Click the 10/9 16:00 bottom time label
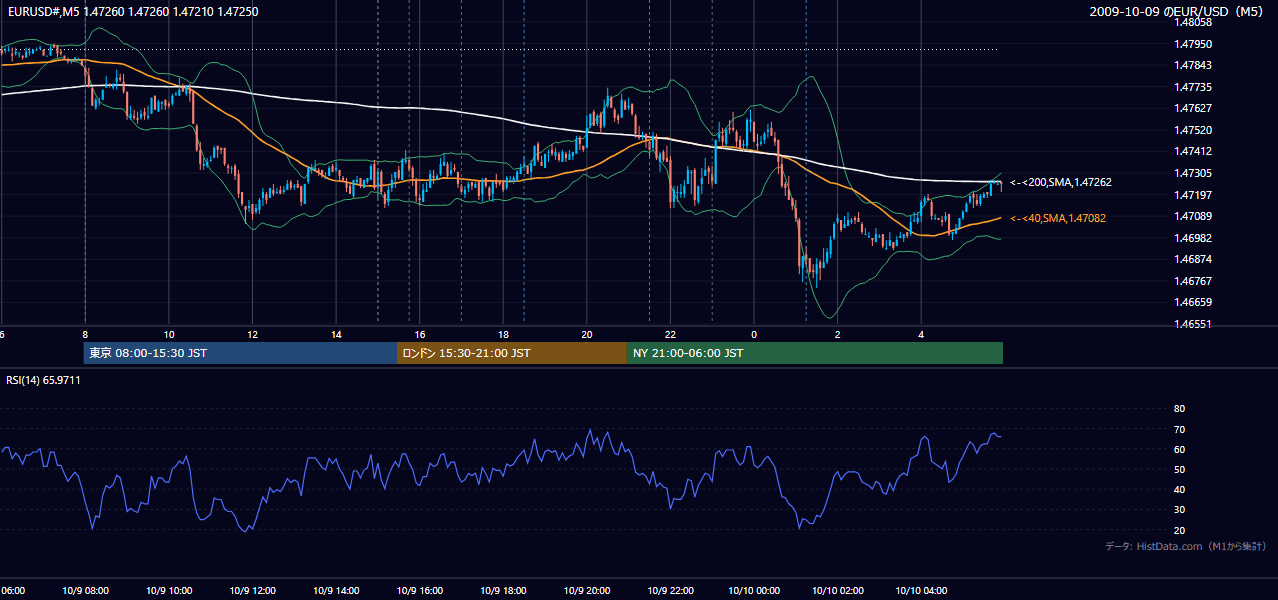The height and width of the screenshot is (600, 1278). point(420,591)
